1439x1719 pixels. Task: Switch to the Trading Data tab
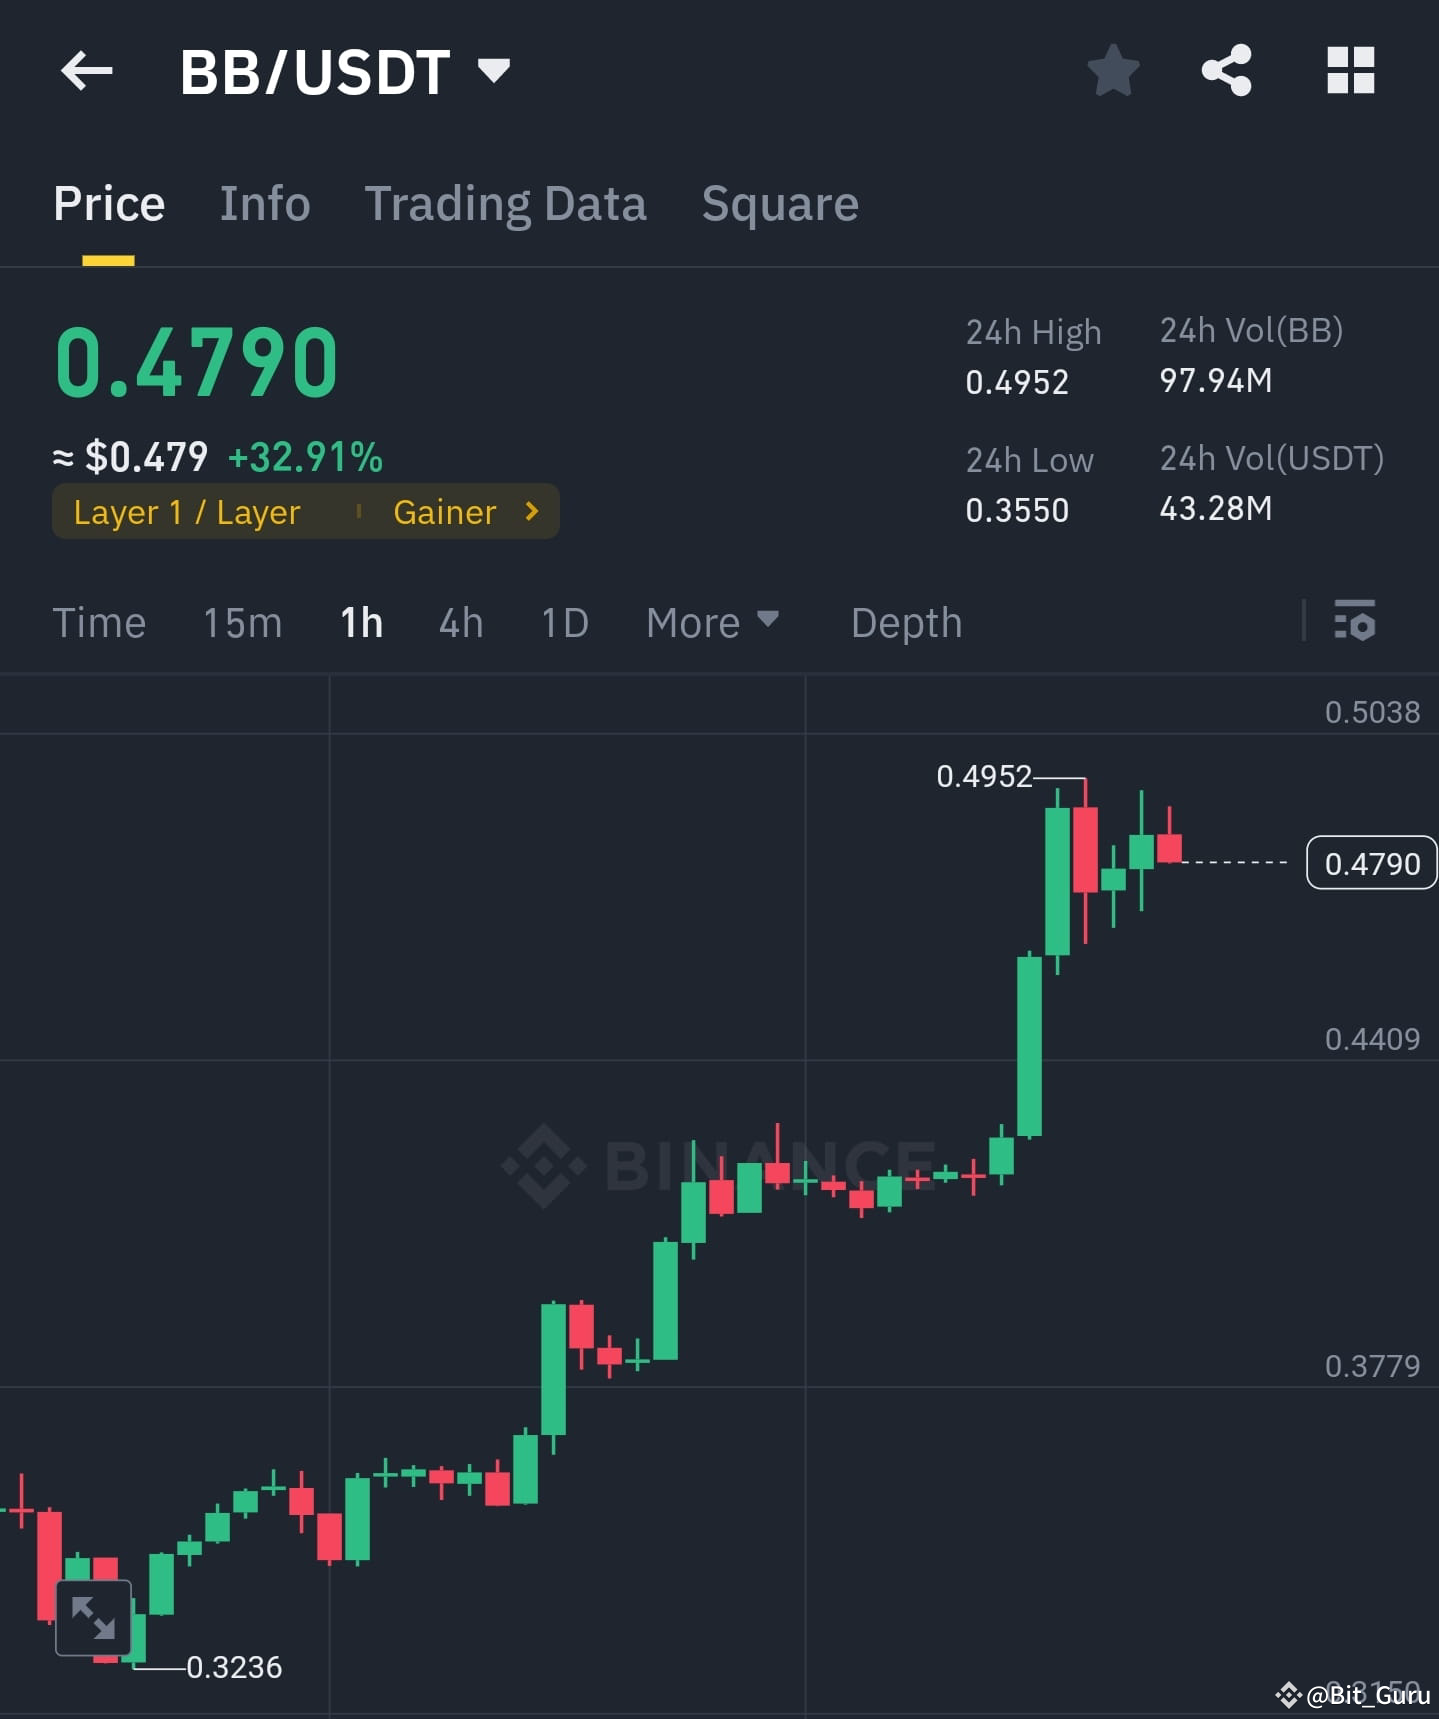pos(506,203)
